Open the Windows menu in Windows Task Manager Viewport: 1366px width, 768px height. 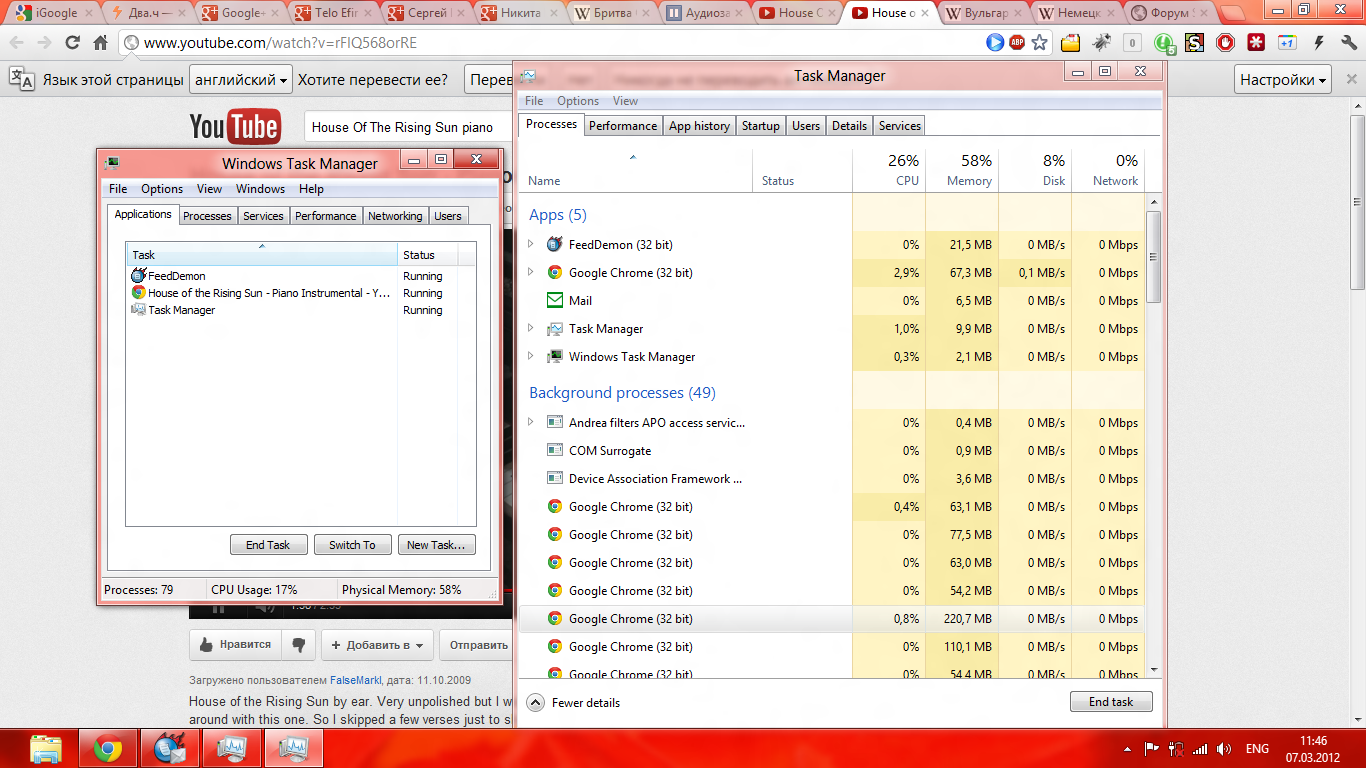260,189
